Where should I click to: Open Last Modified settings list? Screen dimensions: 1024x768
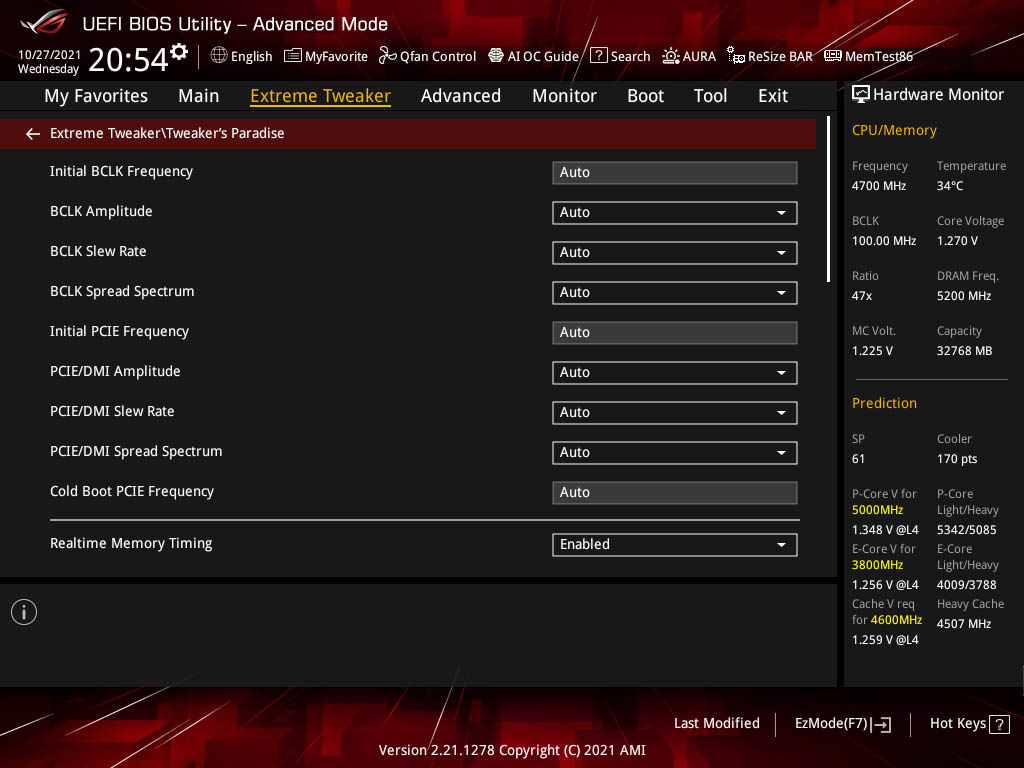click(x=716, y=724)
